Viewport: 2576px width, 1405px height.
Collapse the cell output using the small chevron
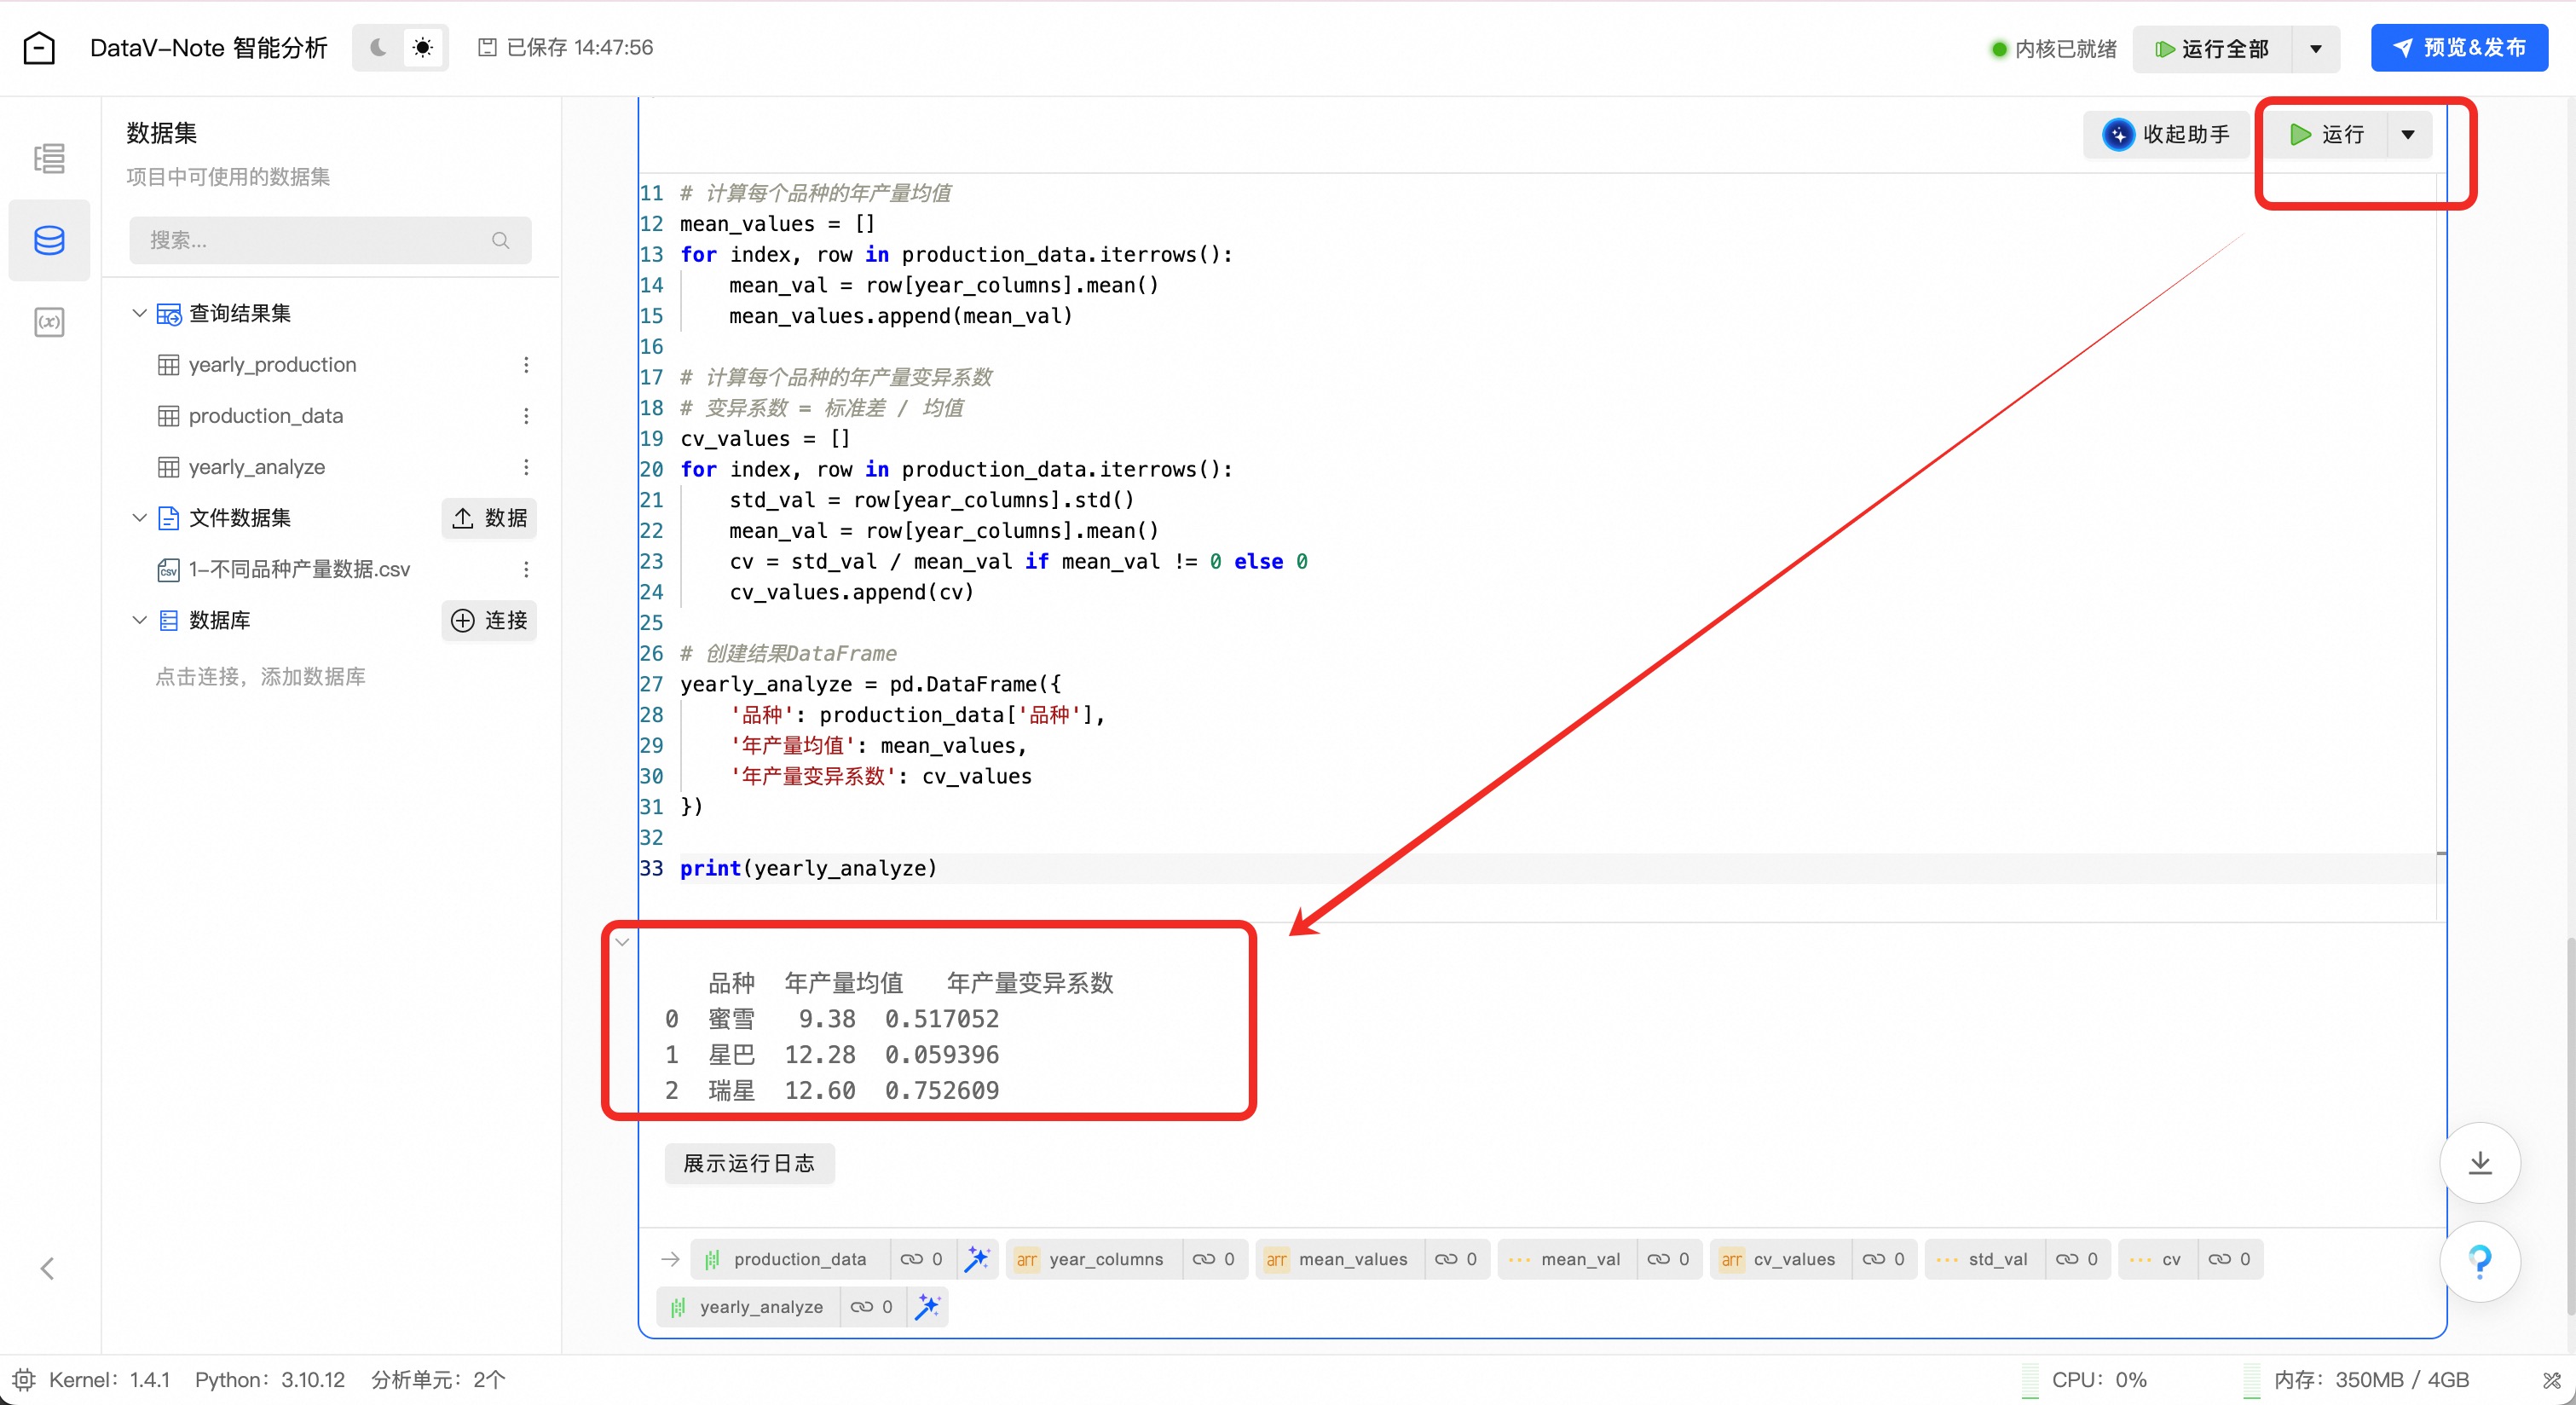pos(622,942)
